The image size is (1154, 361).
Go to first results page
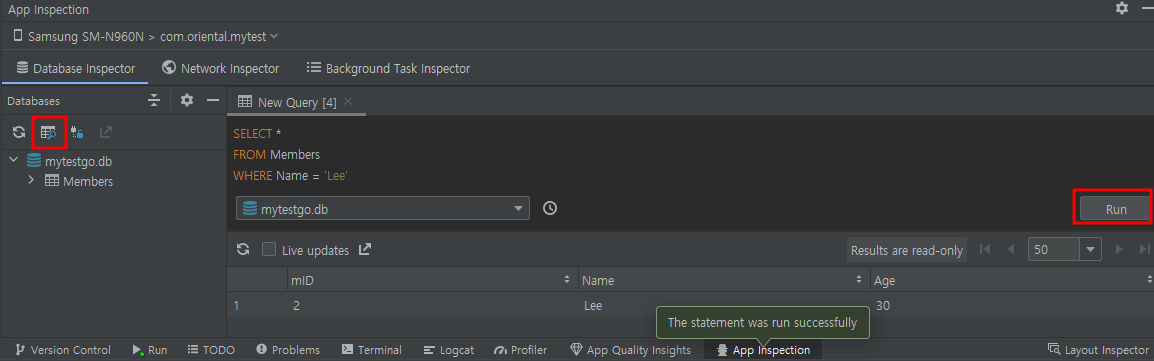pyautogui.click(x=985, y=249)
